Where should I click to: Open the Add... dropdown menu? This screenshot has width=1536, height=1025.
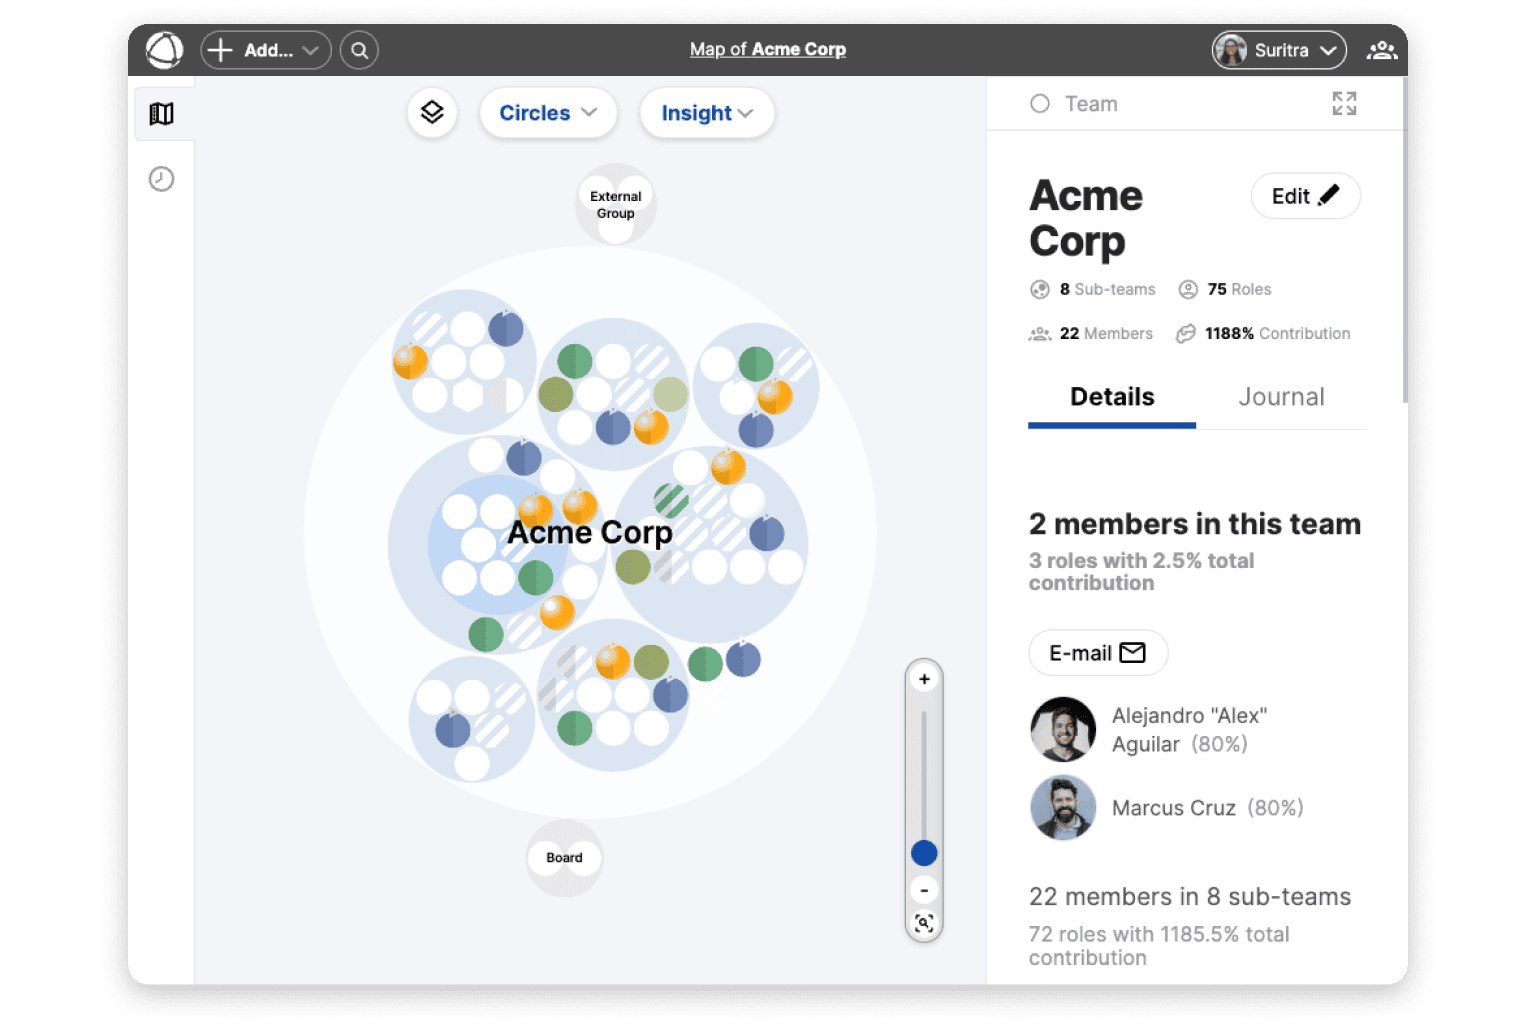click(x=266, y=50)
